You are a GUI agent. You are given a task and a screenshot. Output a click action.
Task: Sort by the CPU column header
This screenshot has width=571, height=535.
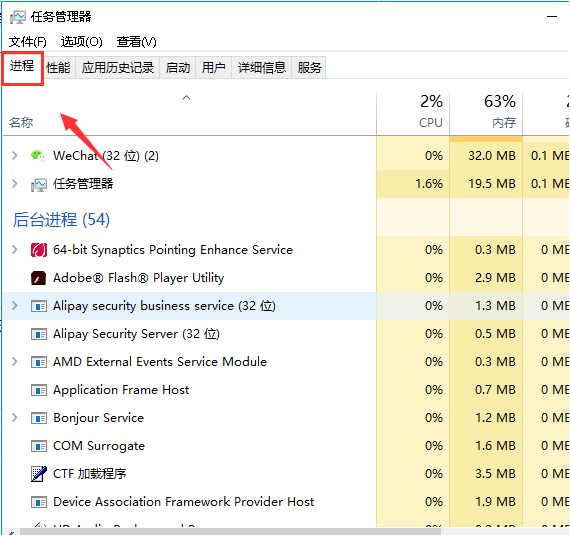[x=413, y=114]
